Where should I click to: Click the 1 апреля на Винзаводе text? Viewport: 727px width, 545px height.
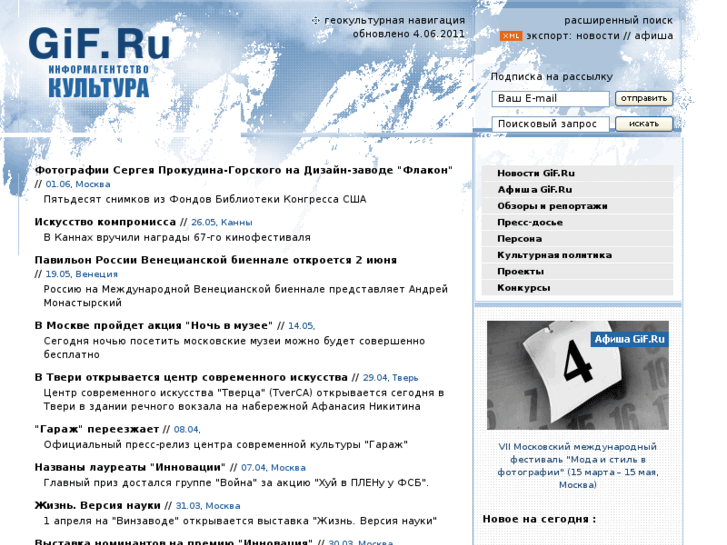(x=240, y=521)
